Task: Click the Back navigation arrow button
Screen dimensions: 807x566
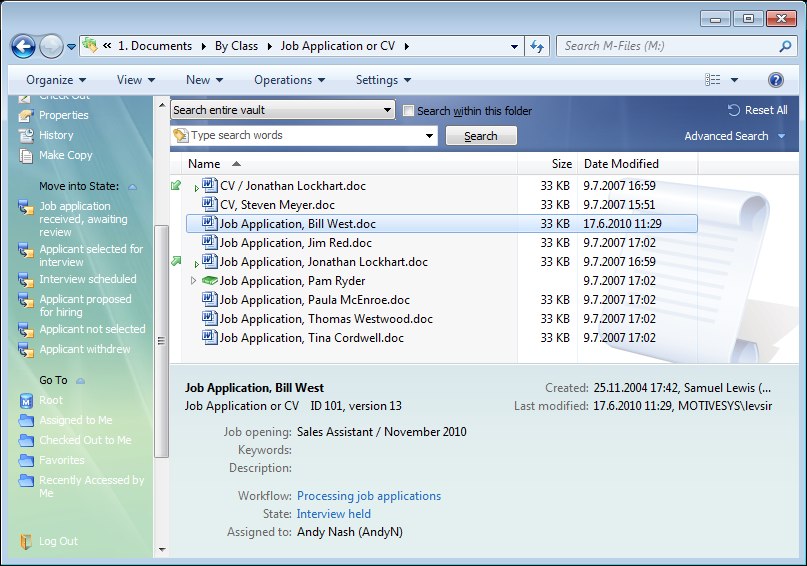Action: point(23,46)
